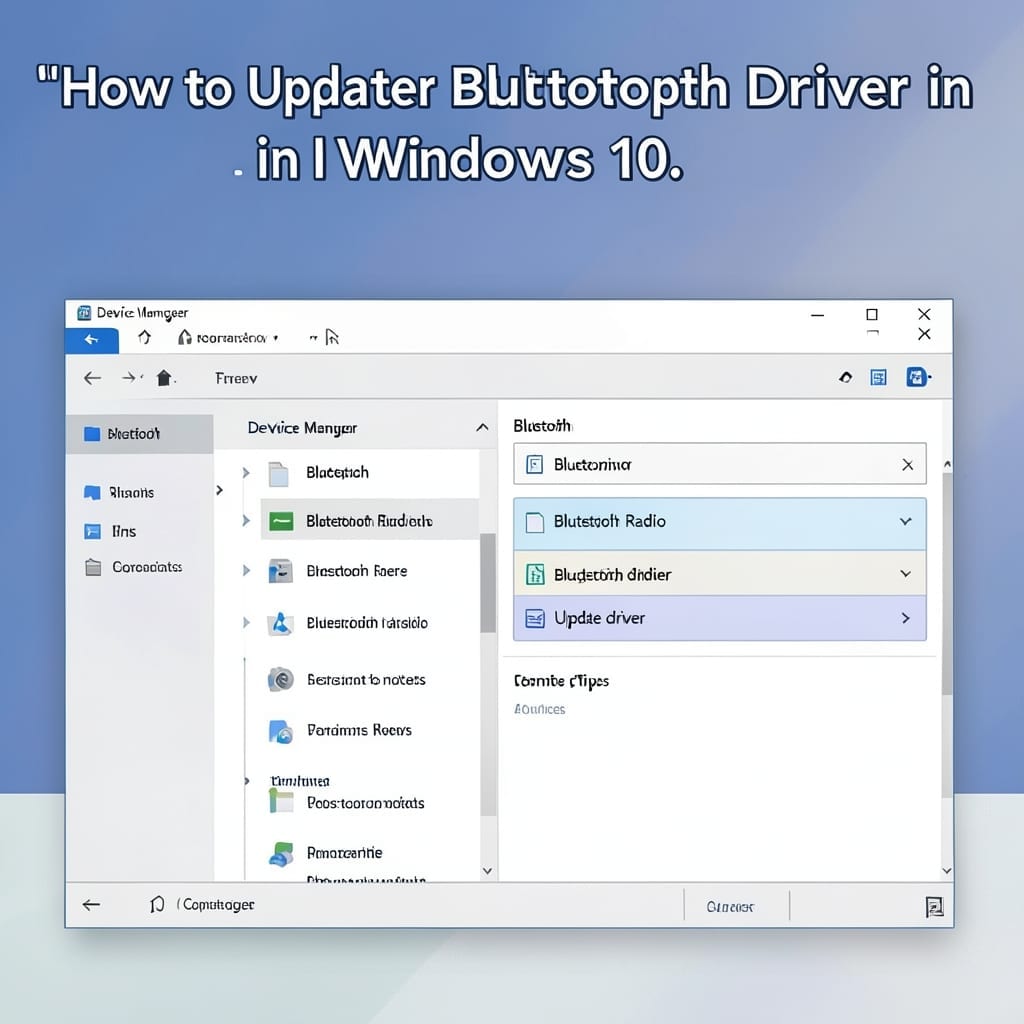
Task: Click the right panel scroll up arrow
Action: [947, 464]
